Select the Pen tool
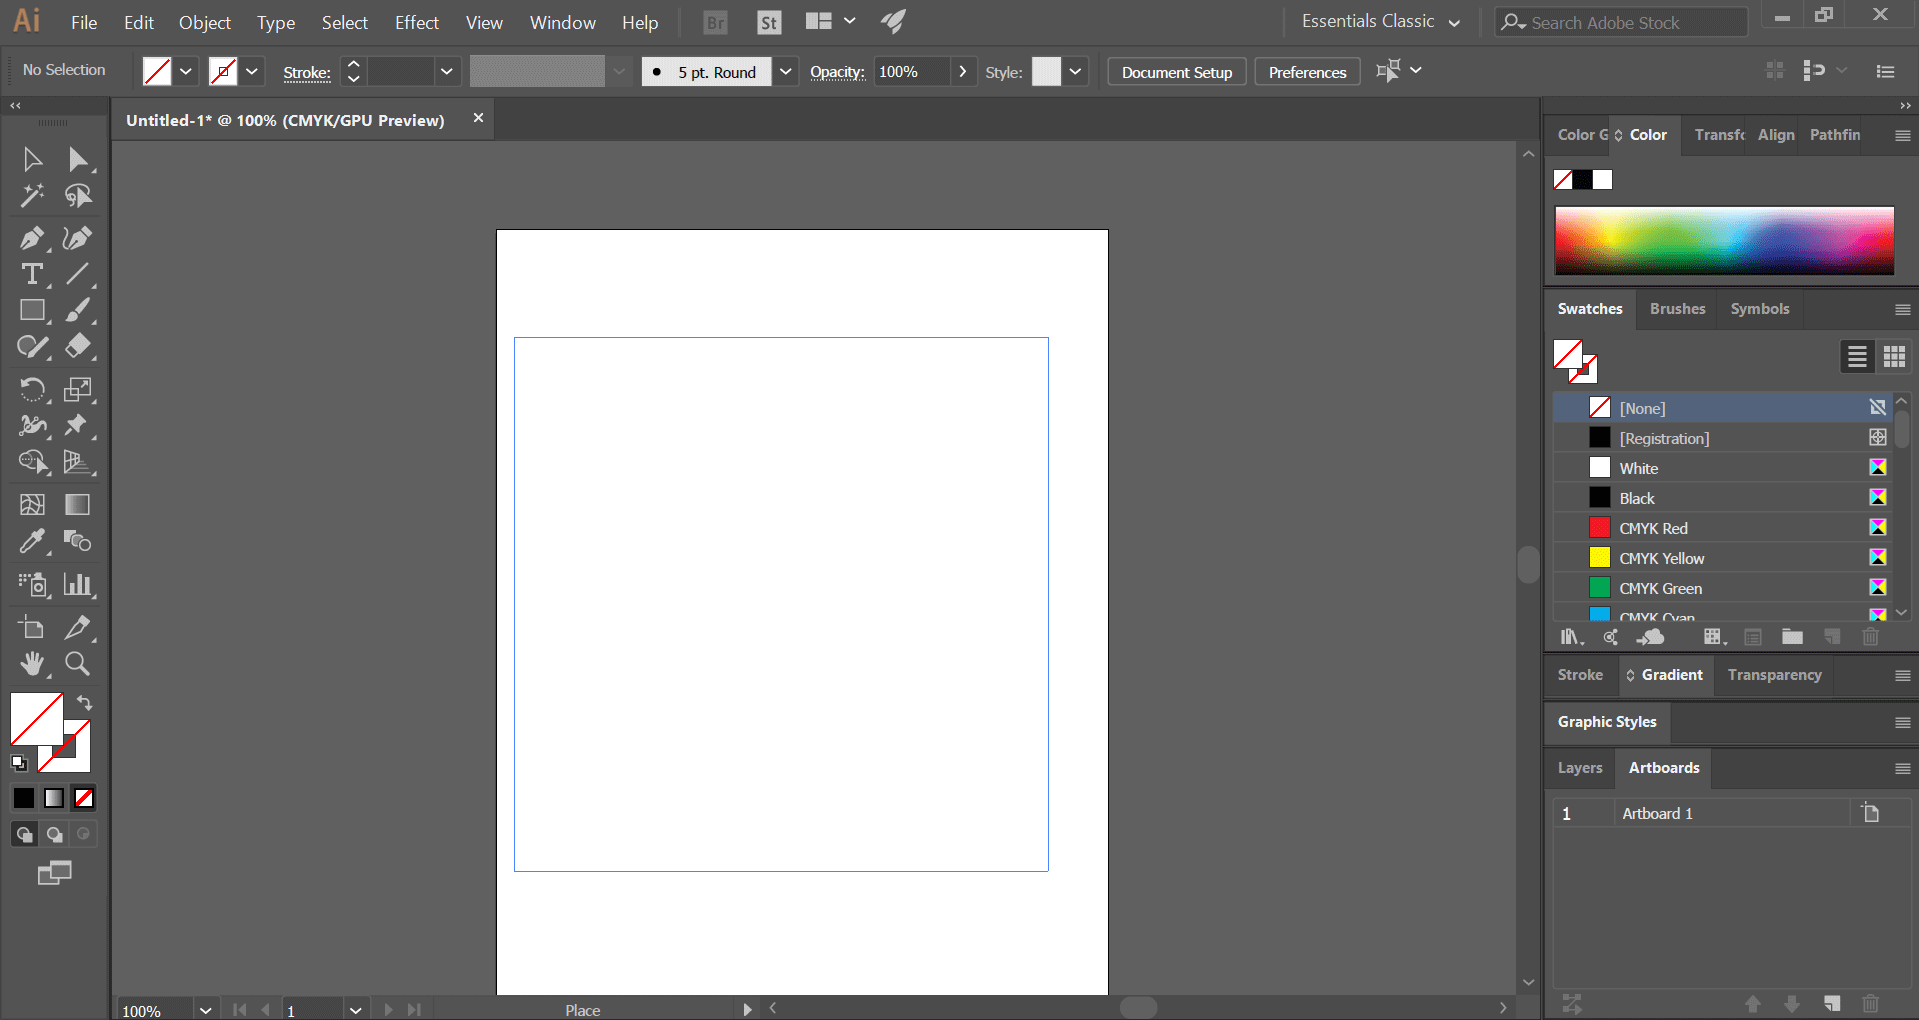 (x=31, y=238)
